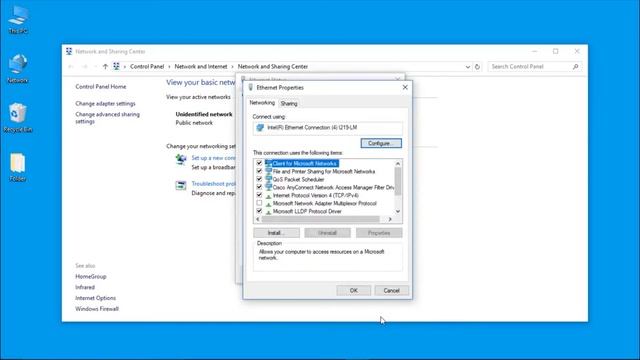Click OK in Ethernet Properties
Viewport: 640px width, 360px height.
353,290
